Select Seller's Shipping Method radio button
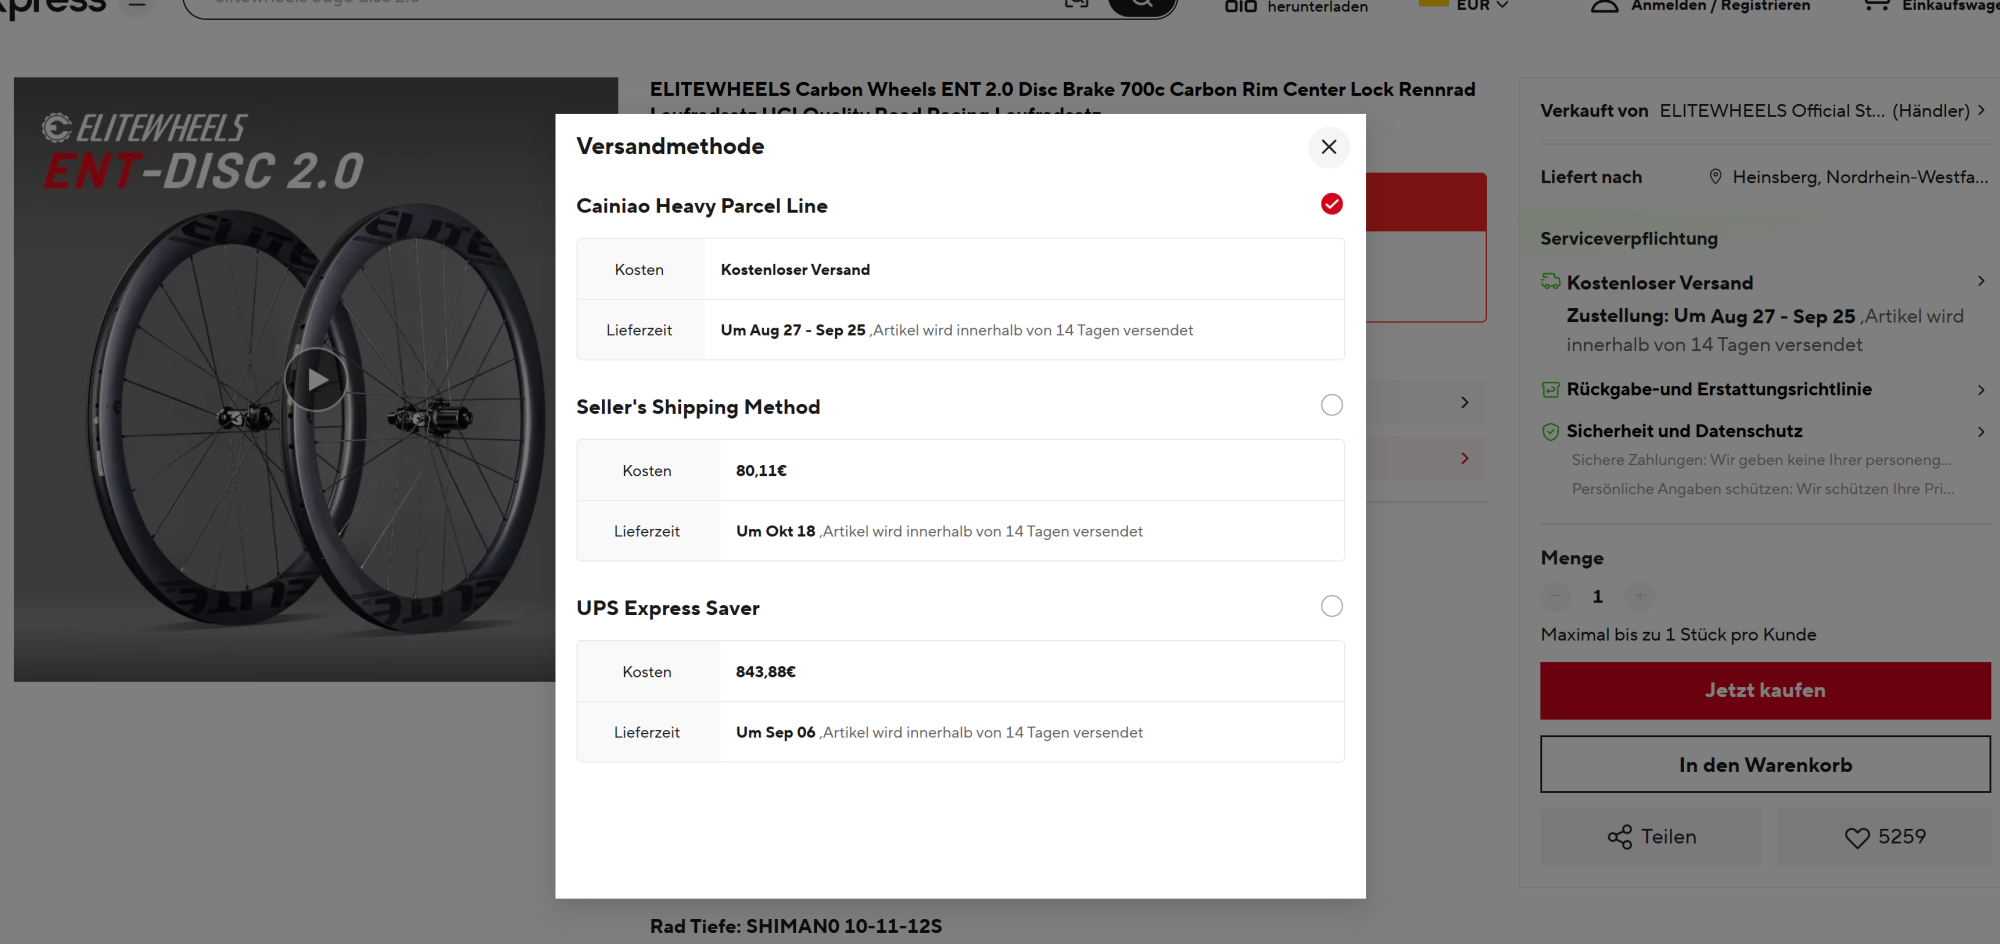This screenshot has width=2000, height=944. point(1332,405)
